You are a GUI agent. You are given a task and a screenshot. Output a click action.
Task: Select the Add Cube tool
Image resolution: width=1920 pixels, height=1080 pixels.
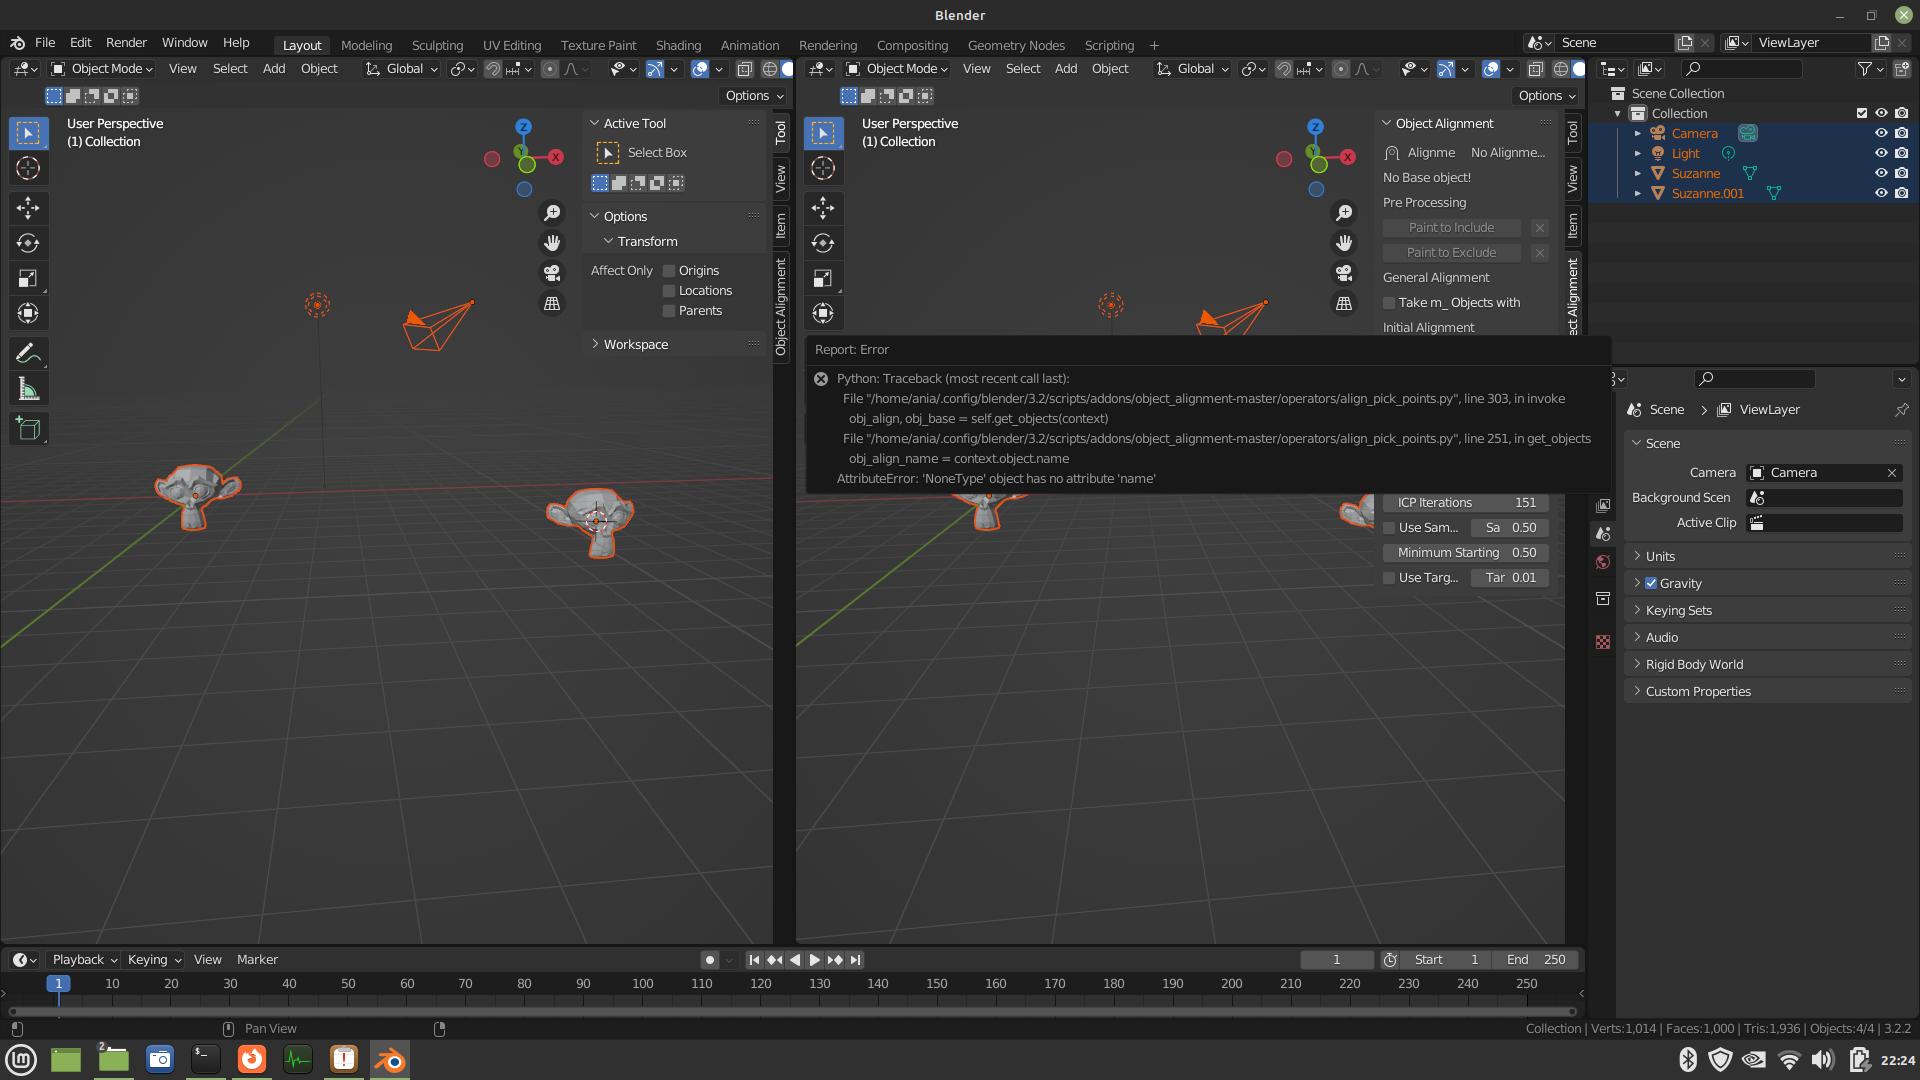[28, 428]
